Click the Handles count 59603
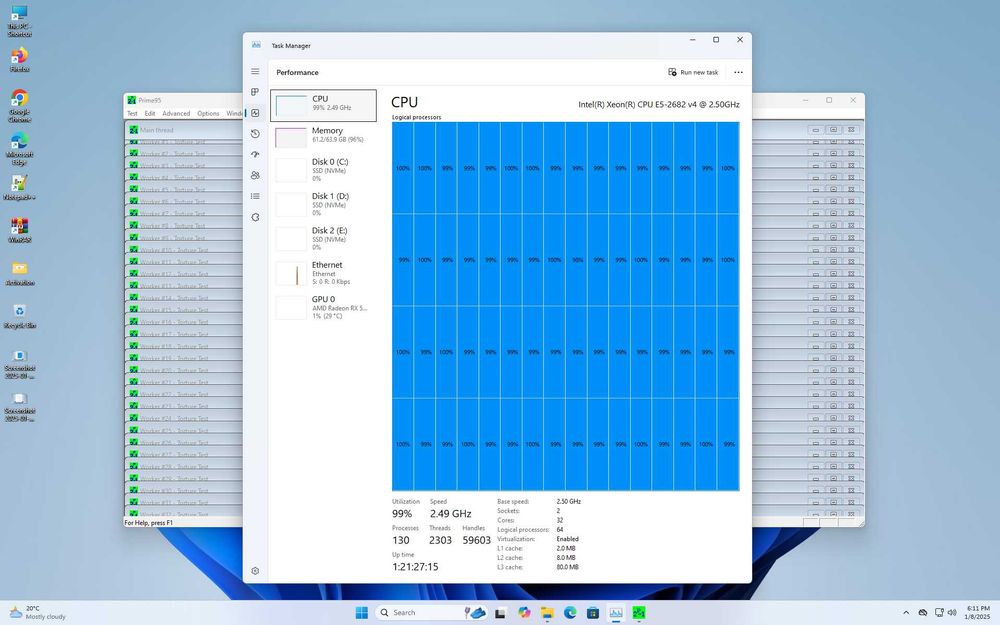The width and height of the screenshot is (1000, 625). click(476, 540)
